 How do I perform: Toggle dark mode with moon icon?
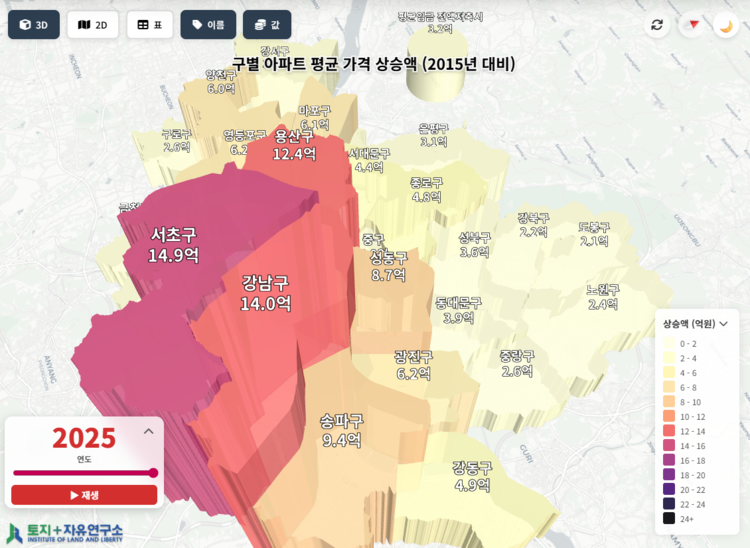[x=726, y=25]
